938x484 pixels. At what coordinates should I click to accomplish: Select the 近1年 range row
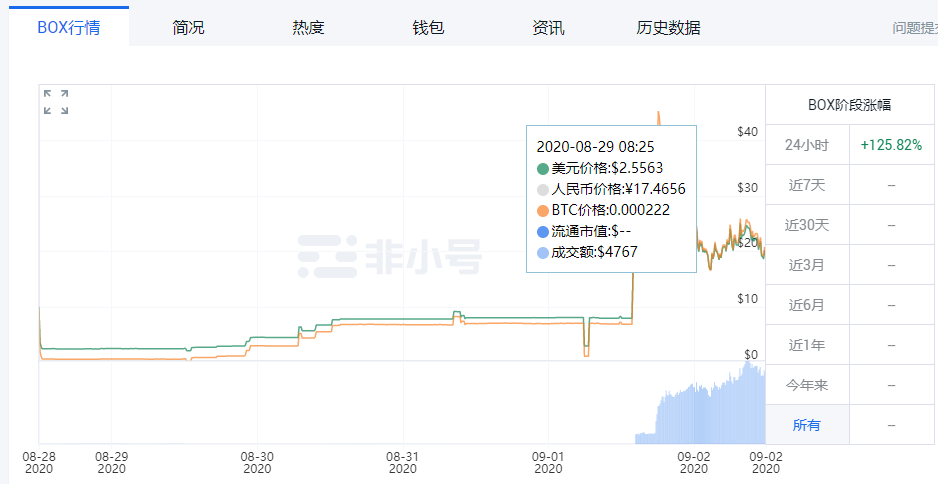(x=807, y=345)
